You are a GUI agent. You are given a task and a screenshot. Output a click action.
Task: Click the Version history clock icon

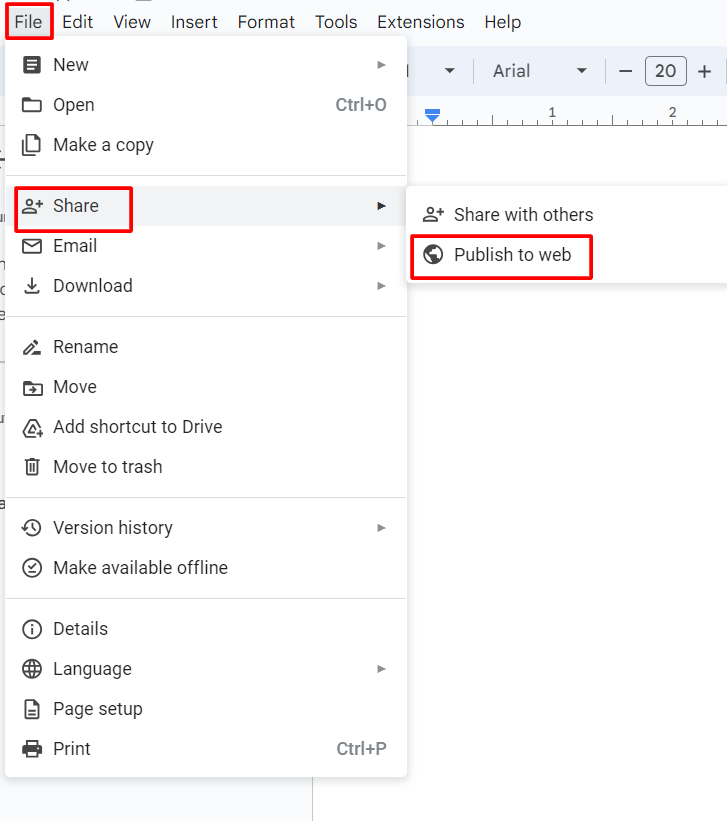(x=32, y=528)
